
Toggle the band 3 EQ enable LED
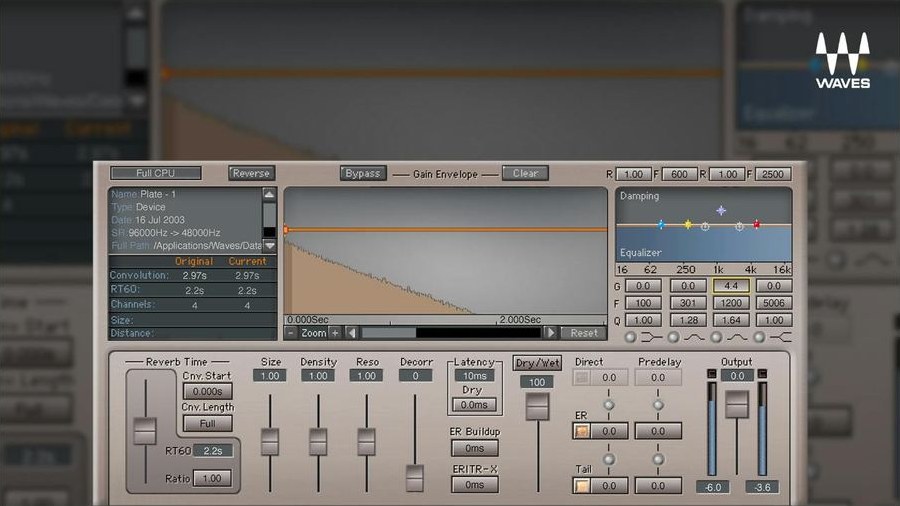point(716,337)
